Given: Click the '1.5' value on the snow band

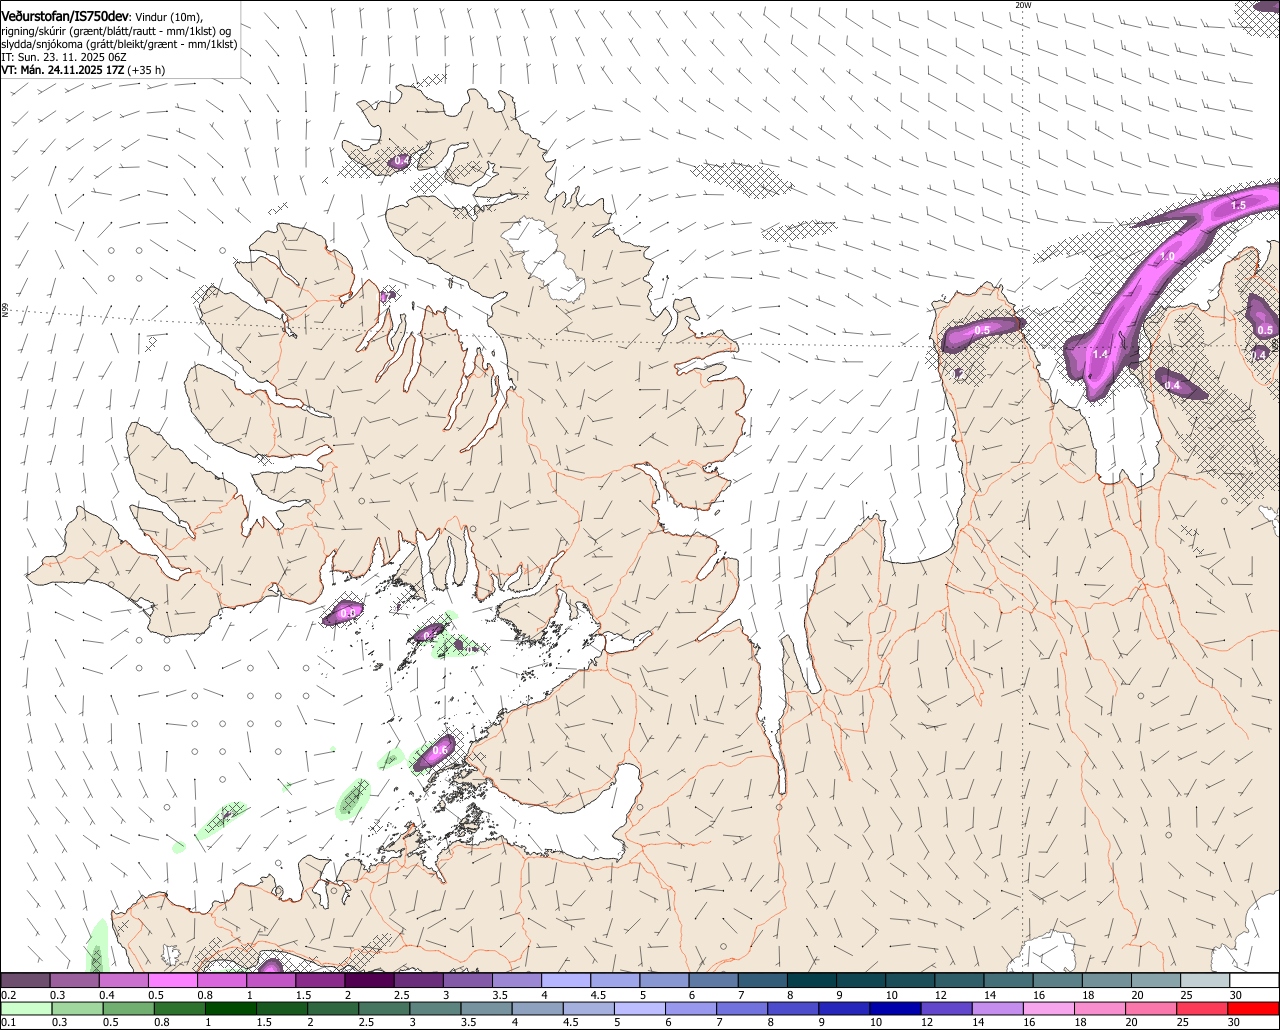Looking at the screenshot, I should 1238,205.
